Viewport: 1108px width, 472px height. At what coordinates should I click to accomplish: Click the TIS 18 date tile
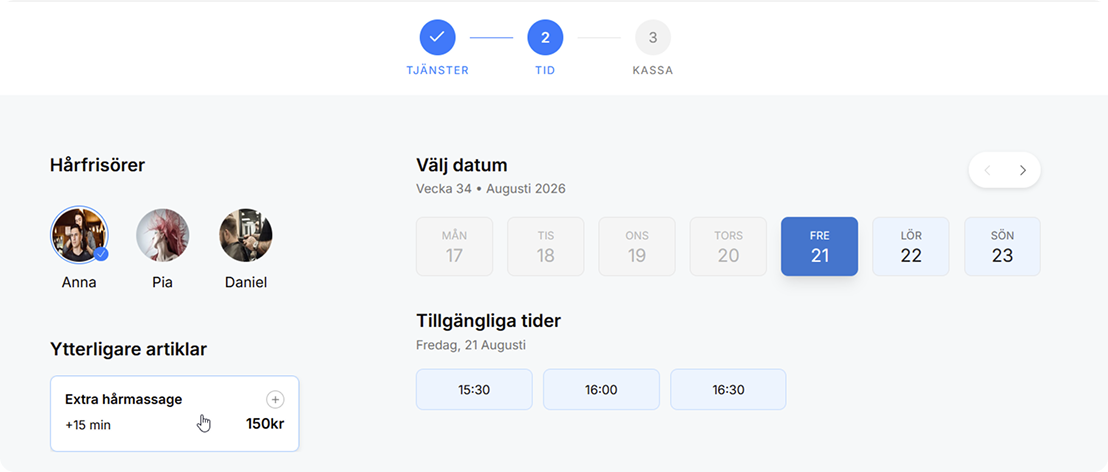point(546,247)
